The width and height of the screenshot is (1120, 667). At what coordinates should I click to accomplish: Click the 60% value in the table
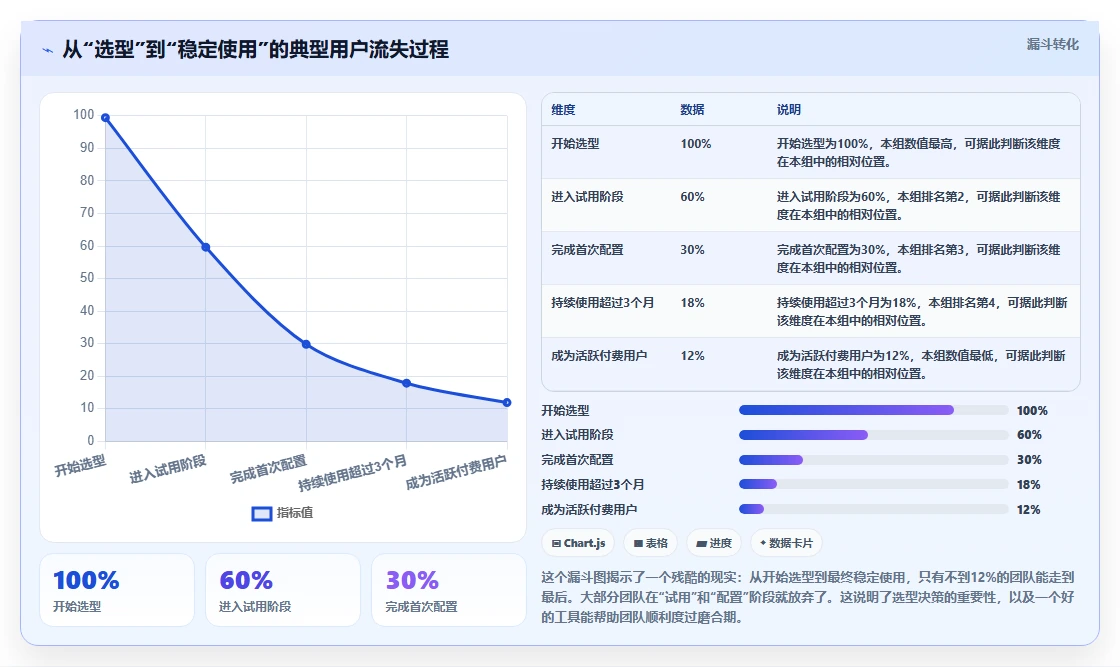pos(692,196)
